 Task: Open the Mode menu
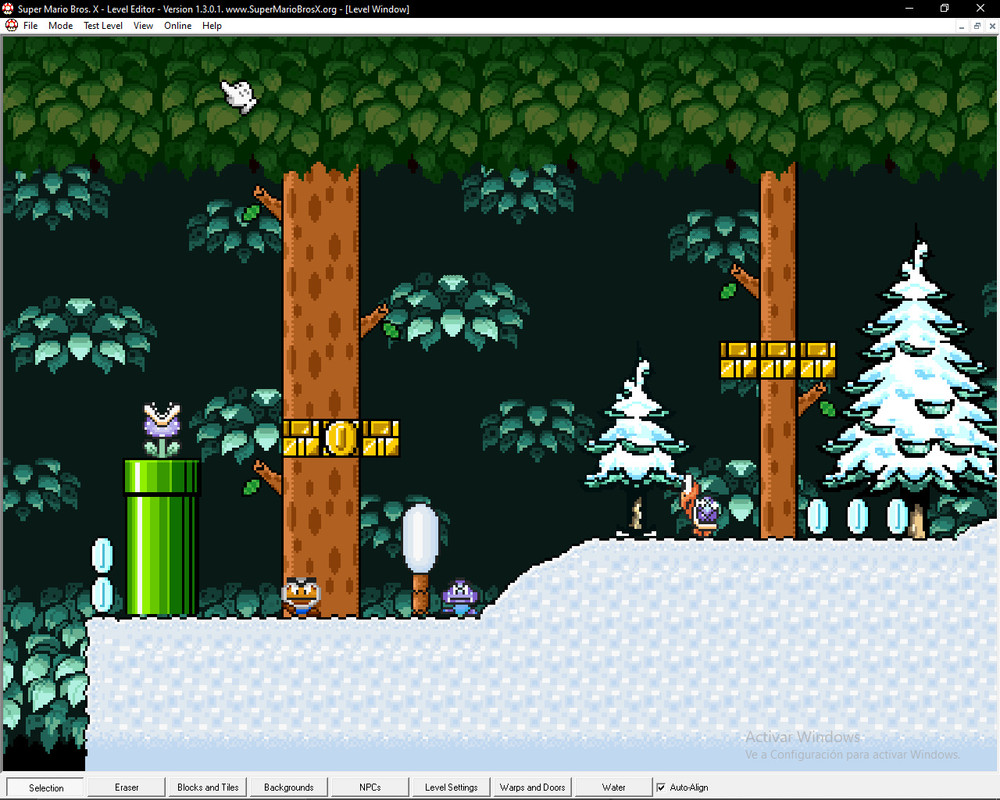tap(61, 26)
